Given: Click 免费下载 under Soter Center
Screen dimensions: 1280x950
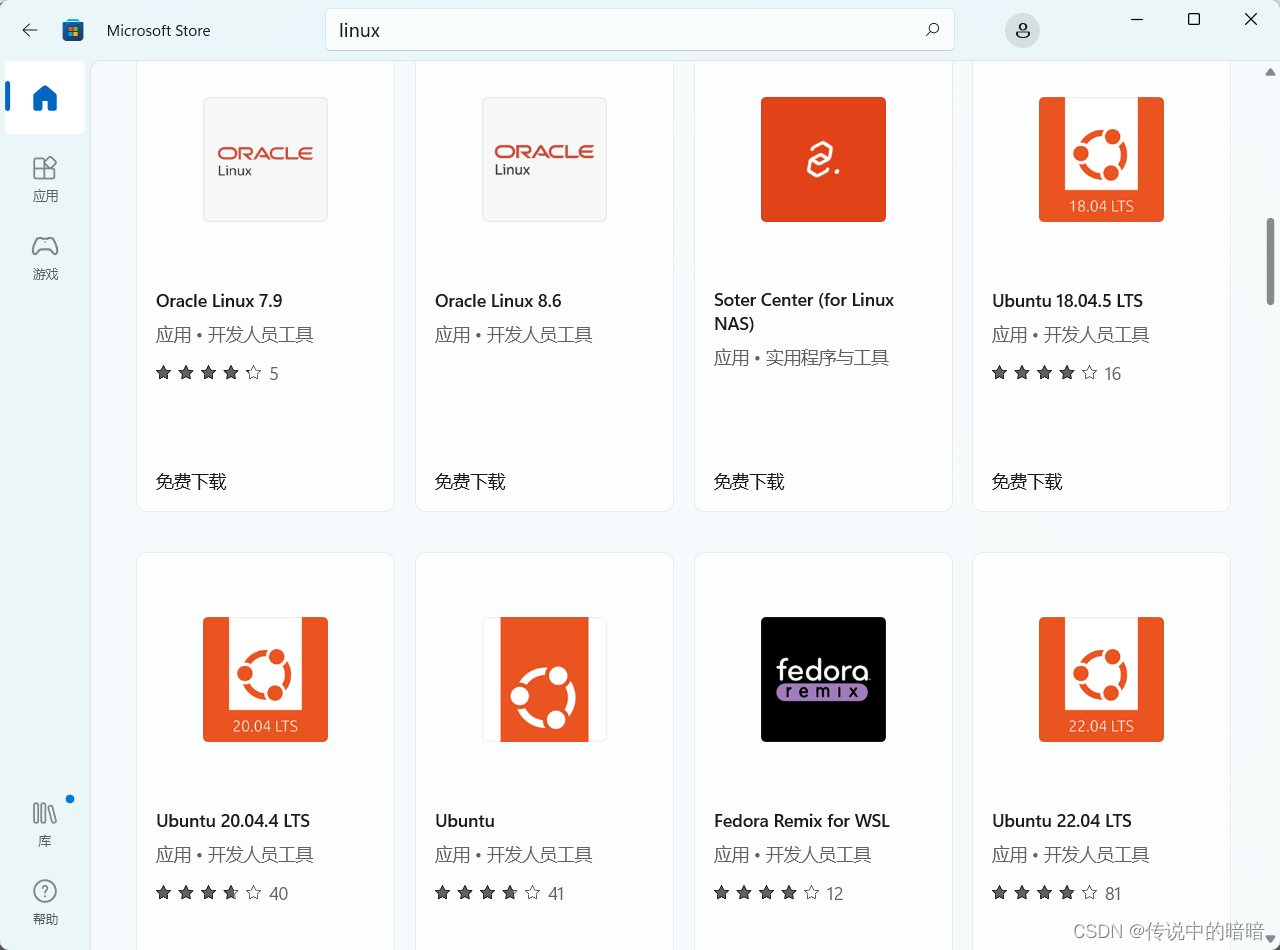Looking at the screenshot, I should (749, 482).
